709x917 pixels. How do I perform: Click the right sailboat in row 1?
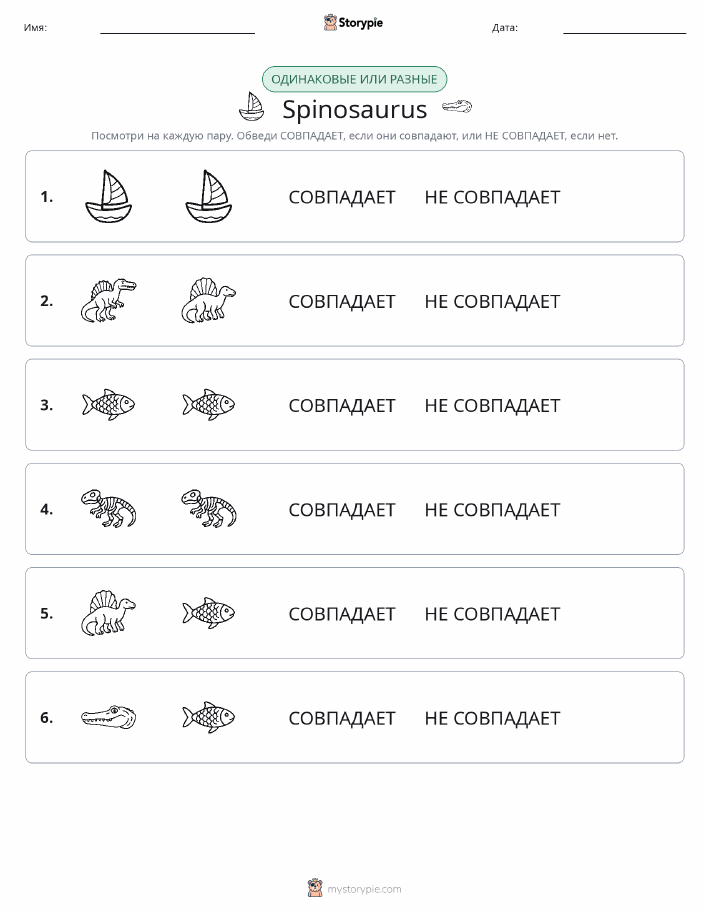(209, 196)
